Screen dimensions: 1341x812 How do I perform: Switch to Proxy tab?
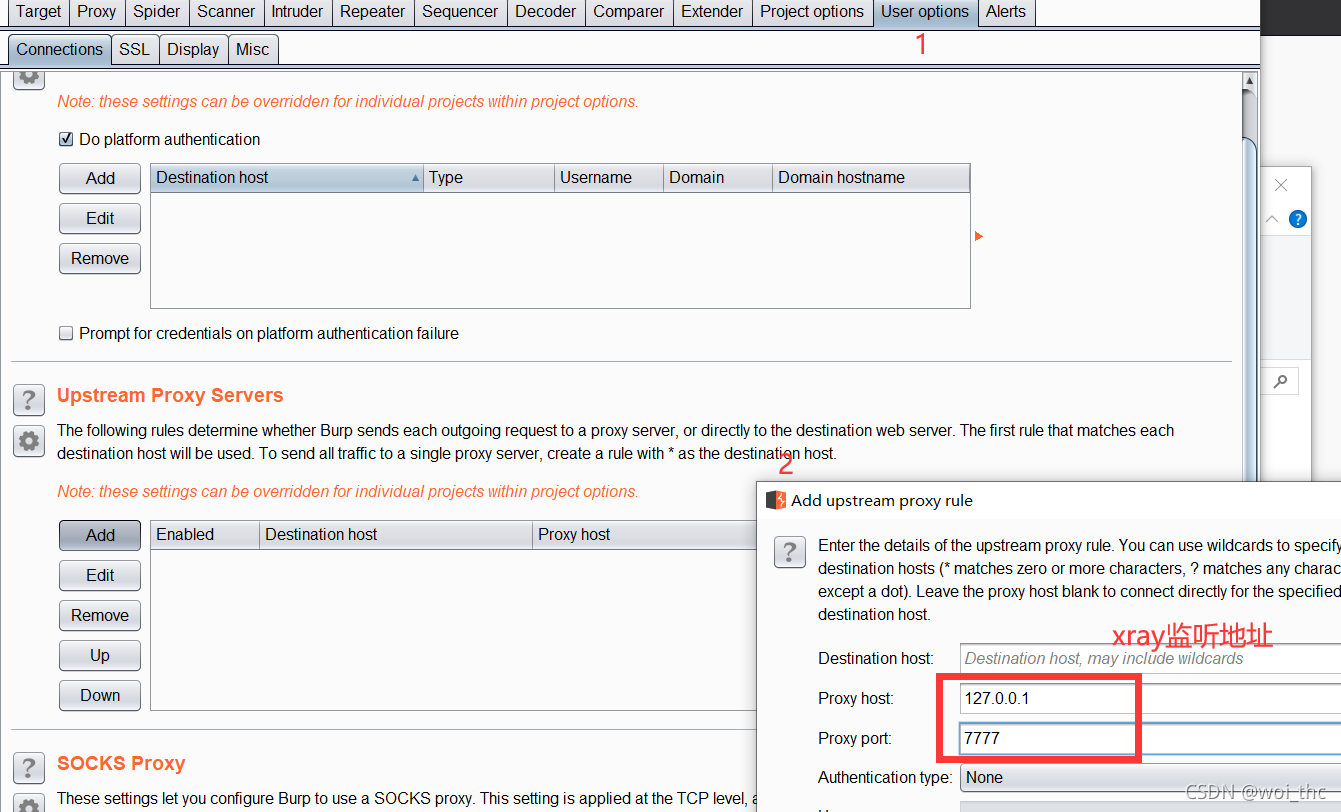pyautogui.click(x=97, y=12)
